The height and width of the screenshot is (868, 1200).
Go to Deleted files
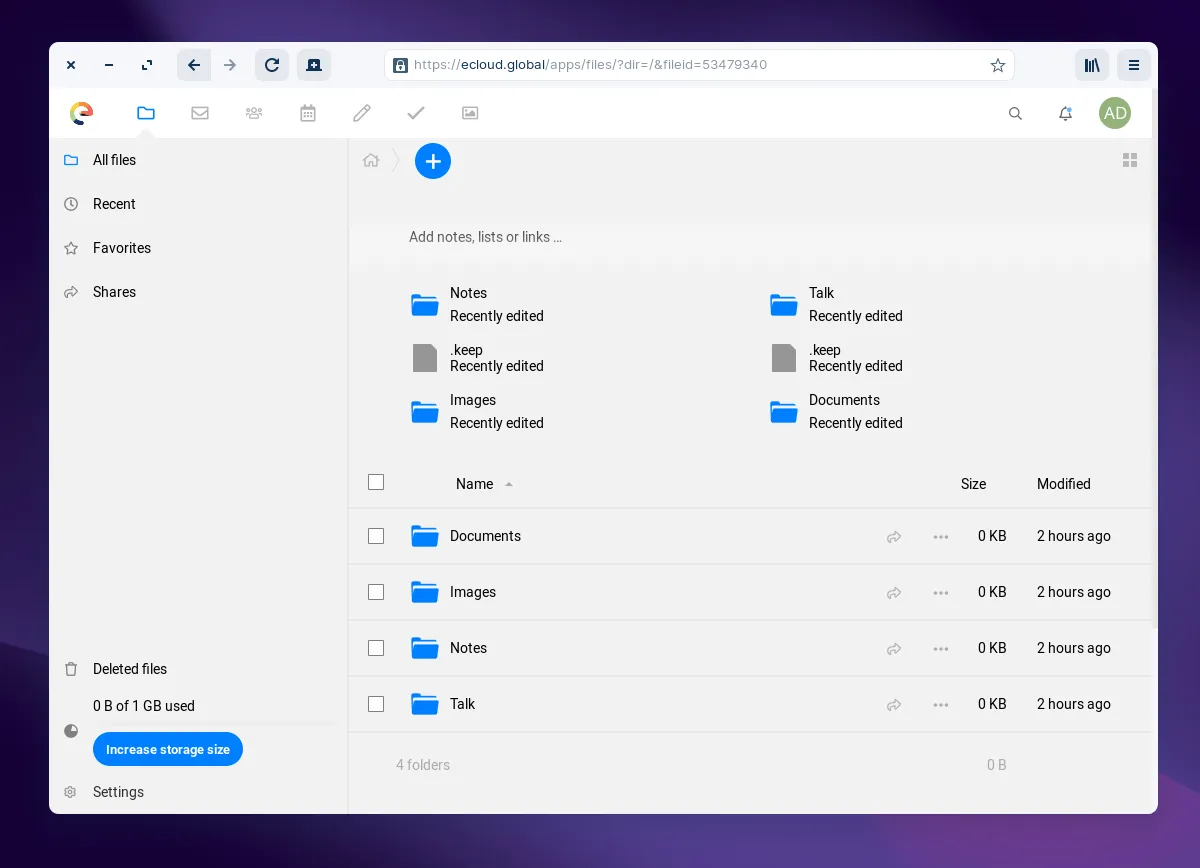pyautogui.click(x=130, y=669)
